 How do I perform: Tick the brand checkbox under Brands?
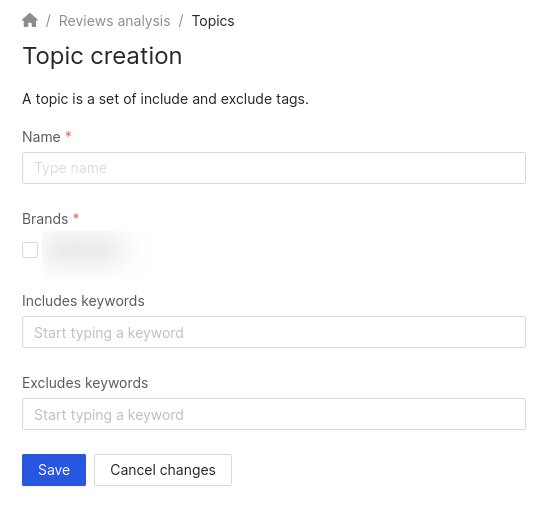[x=30, y=250]
